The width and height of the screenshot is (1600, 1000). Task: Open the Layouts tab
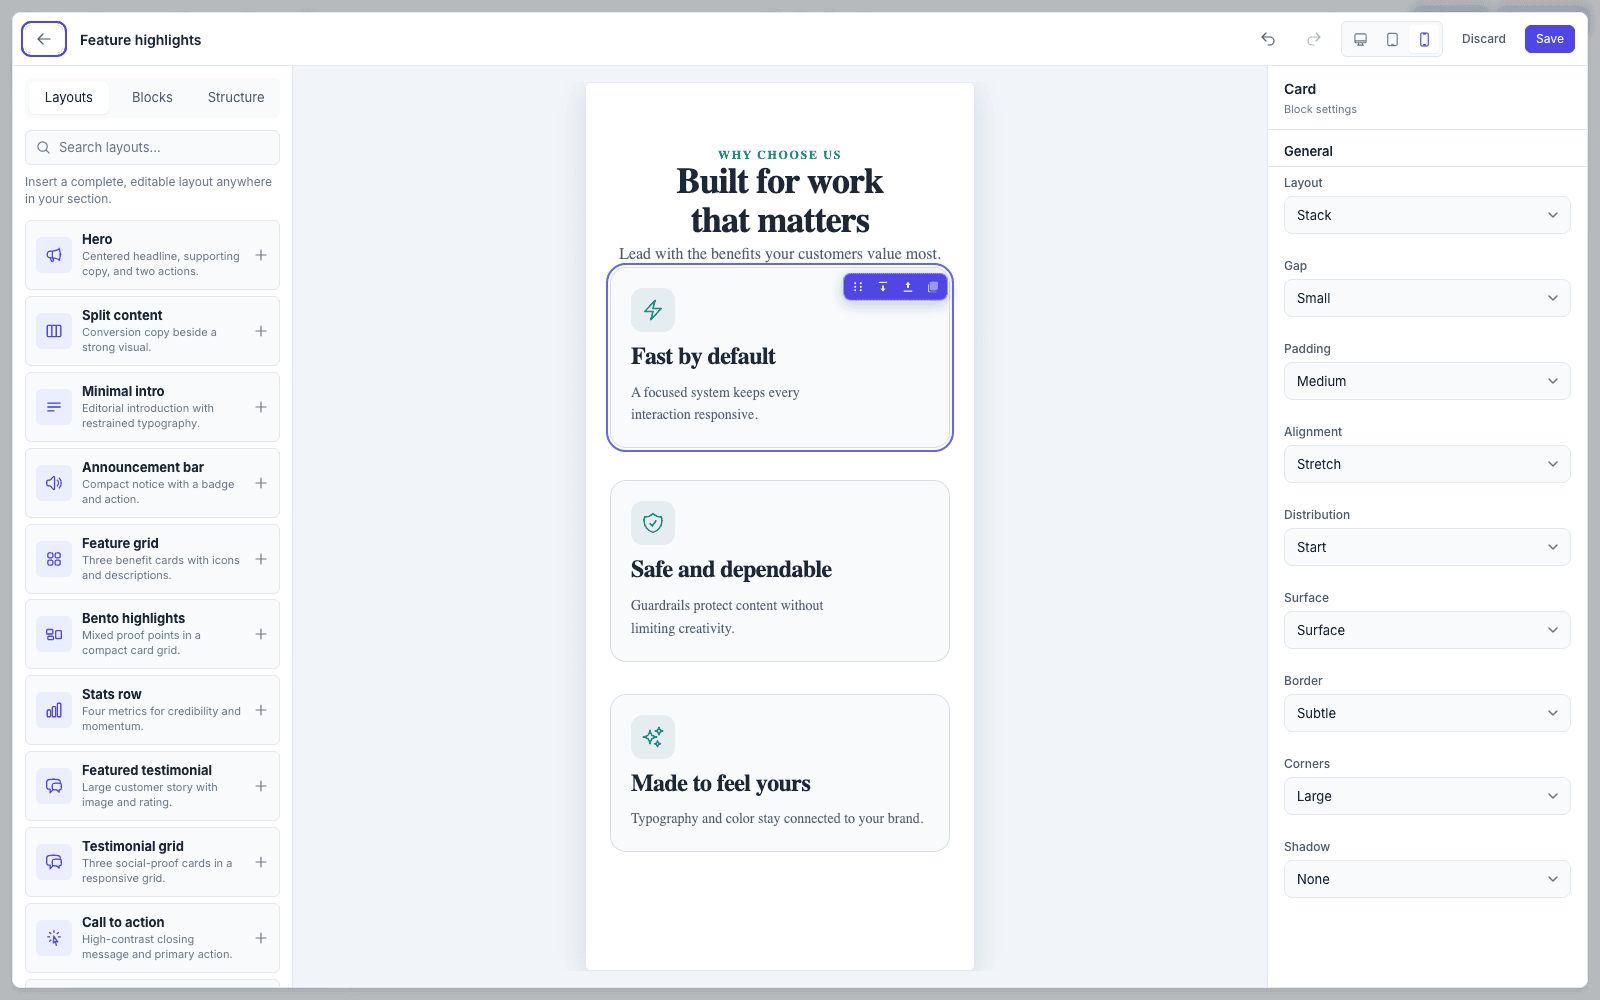click(x=68, y=97)
